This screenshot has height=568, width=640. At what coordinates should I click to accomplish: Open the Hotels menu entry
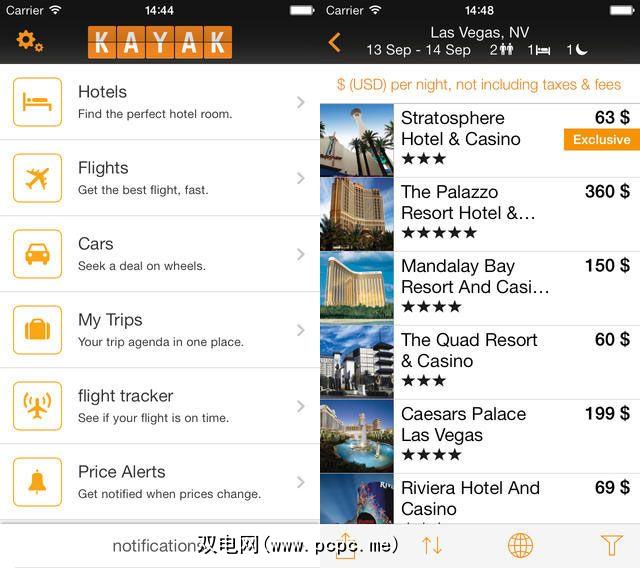[160, 102]
